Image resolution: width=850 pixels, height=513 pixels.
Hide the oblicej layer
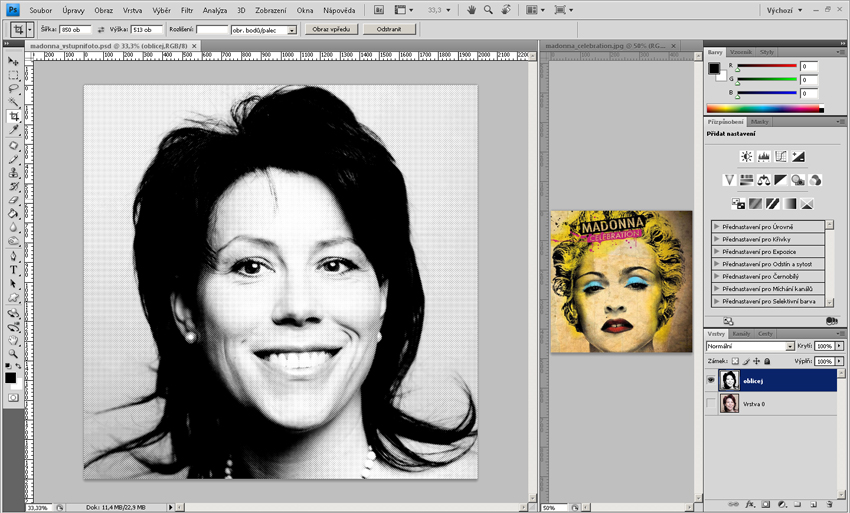point(711,380)
